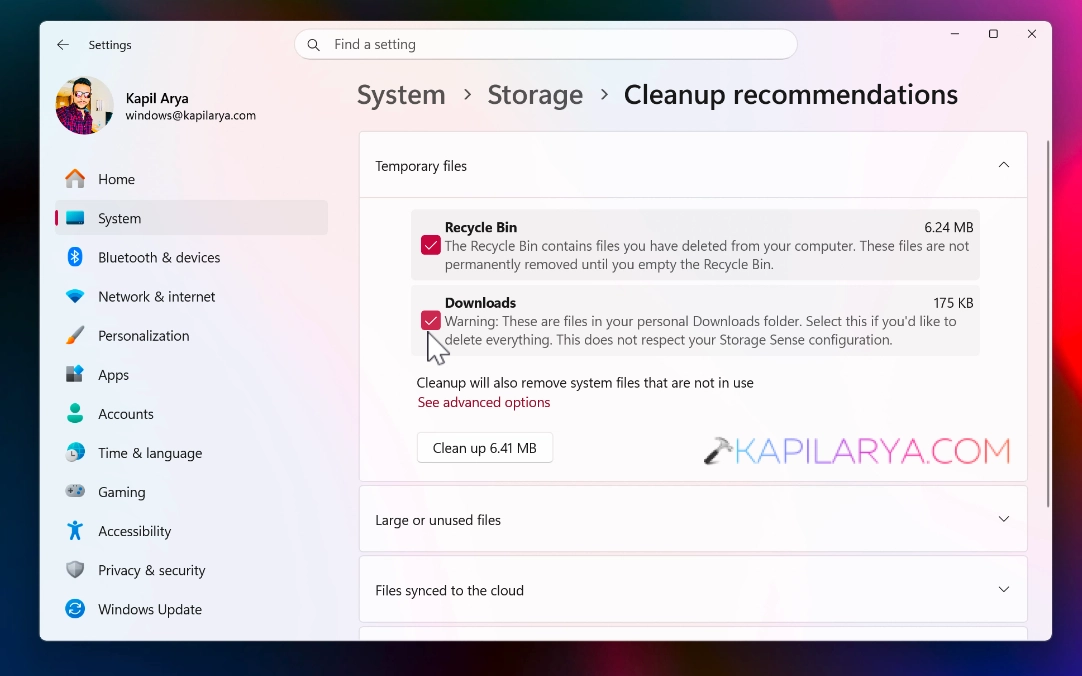
Task: Click the Downloads title text
Action: tap(480, 303)
